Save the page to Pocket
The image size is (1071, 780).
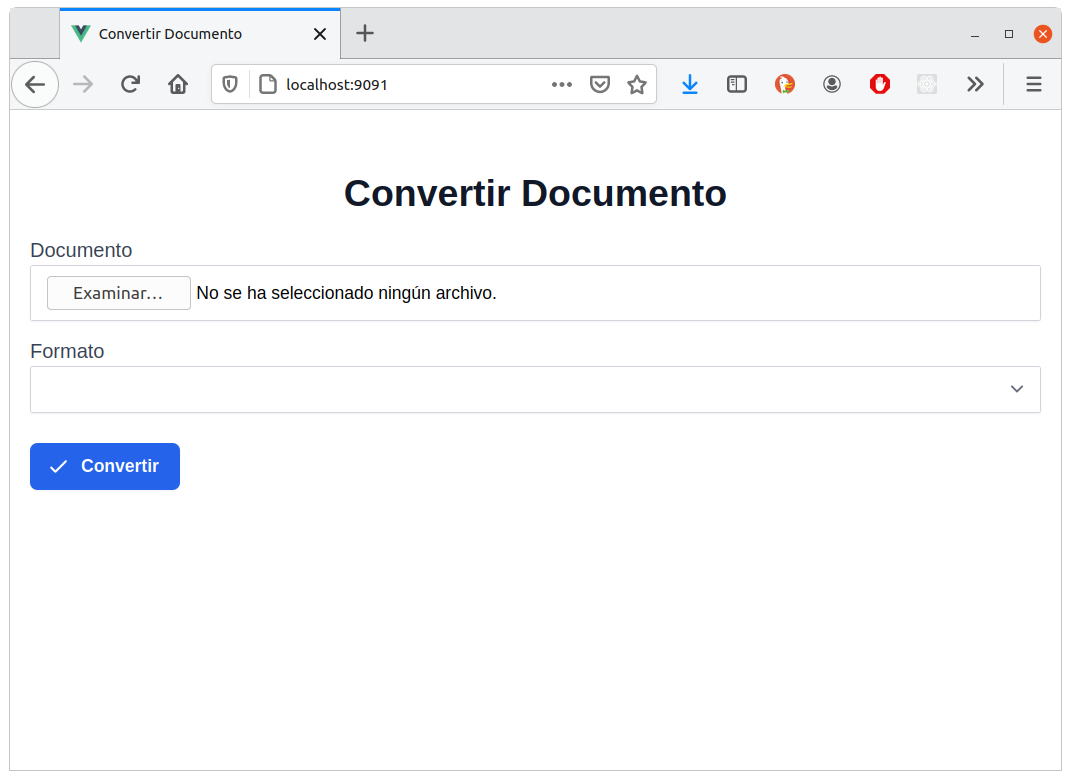pos(600,84)
